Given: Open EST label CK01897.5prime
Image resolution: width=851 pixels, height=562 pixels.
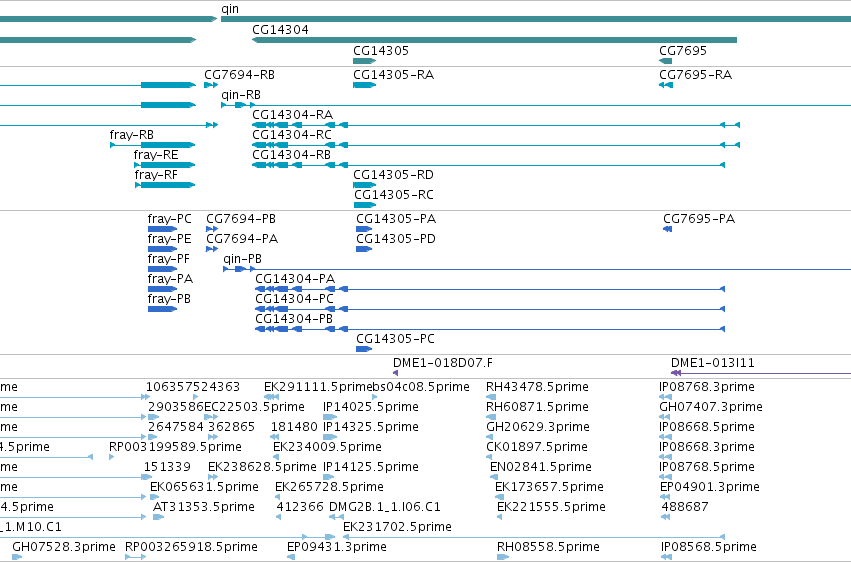Looking at the screenshot, I should point(537,447).
